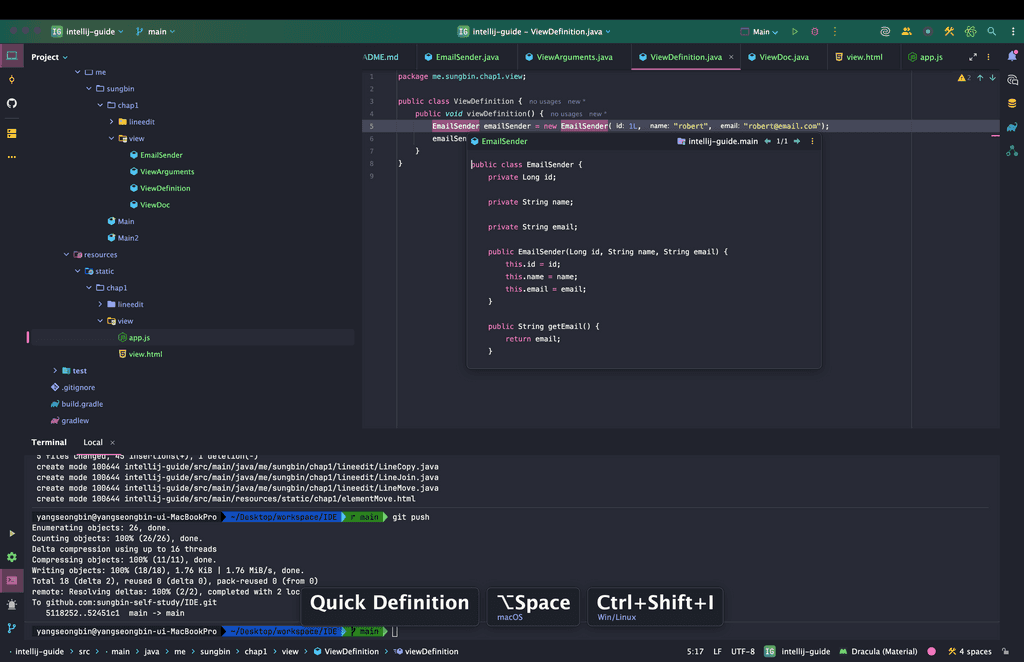Open the Commit tool window
The width and height of the screenshot is (1024, 662).
click(12, 79)
